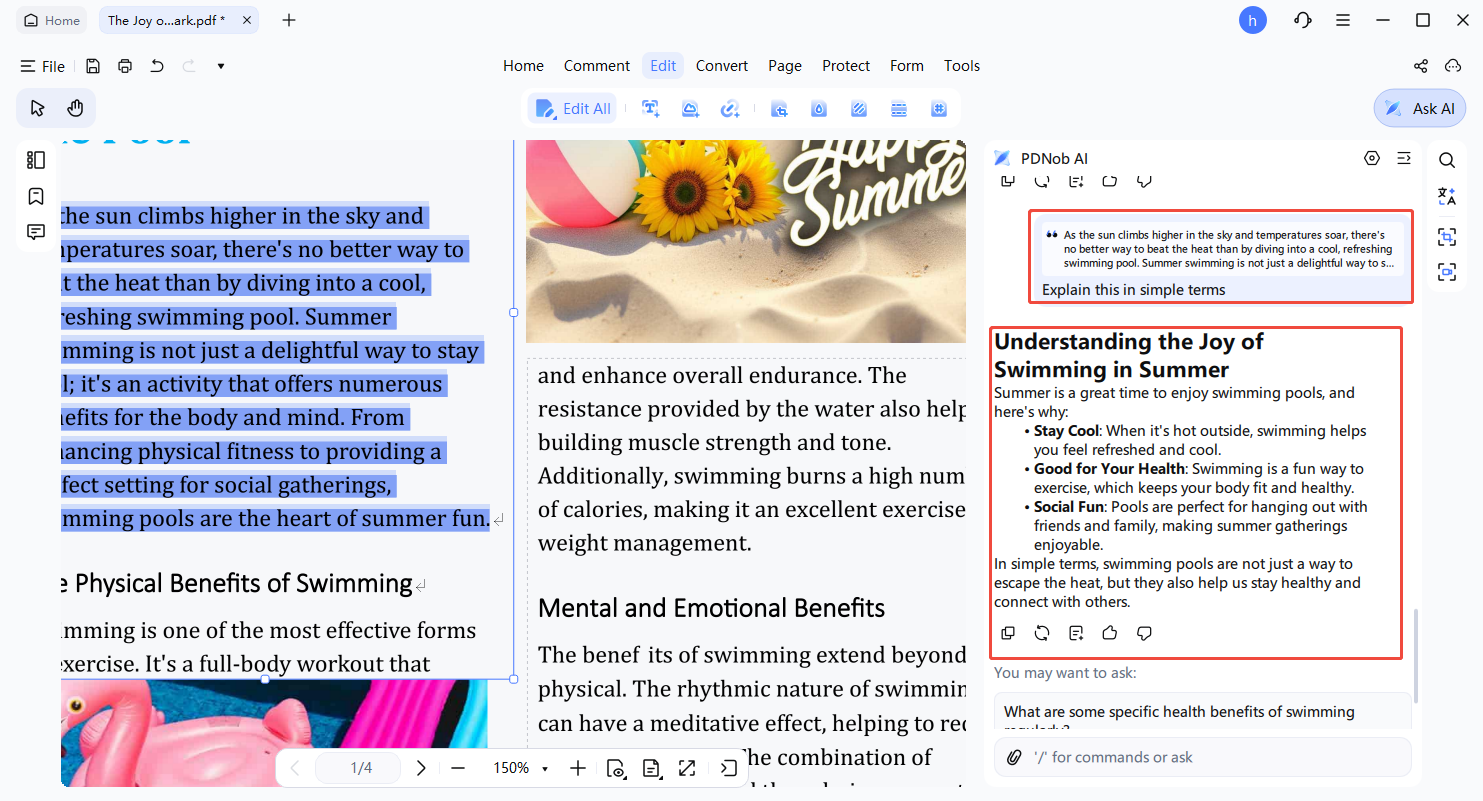Toggle the Hand pan tool
This screenshot has width=1483, height=801.
pos(75,108)
